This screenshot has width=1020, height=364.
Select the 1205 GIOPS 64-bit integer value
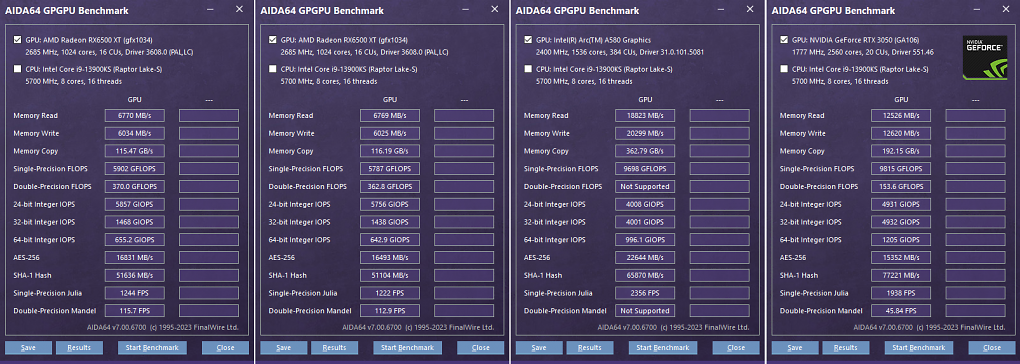pos(901,240)
